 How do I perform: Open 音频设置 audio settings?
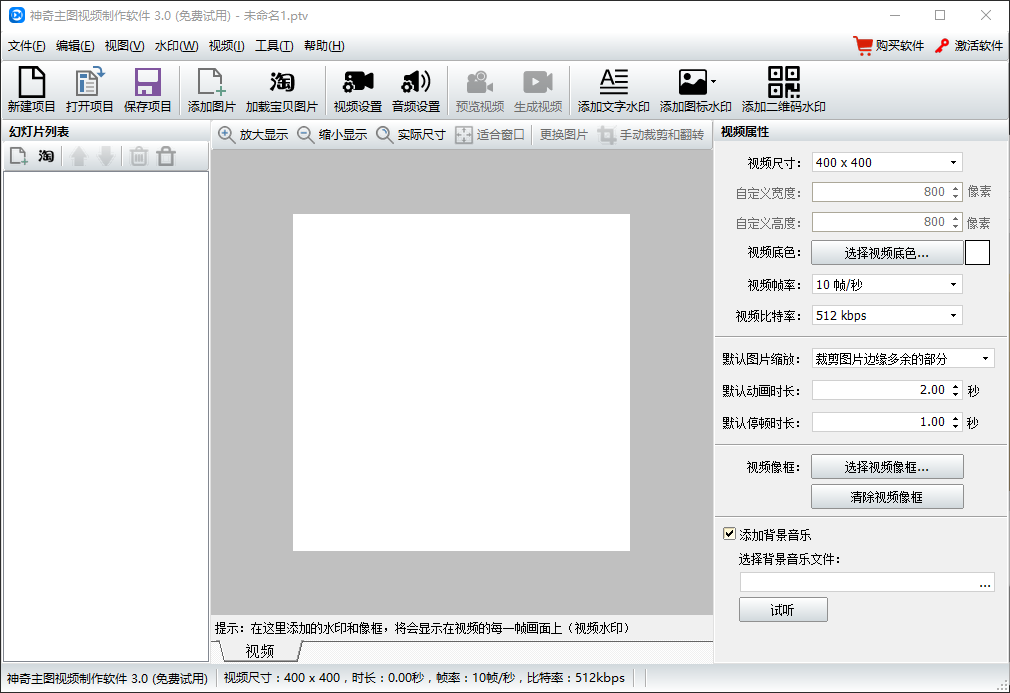pos(416,90)
